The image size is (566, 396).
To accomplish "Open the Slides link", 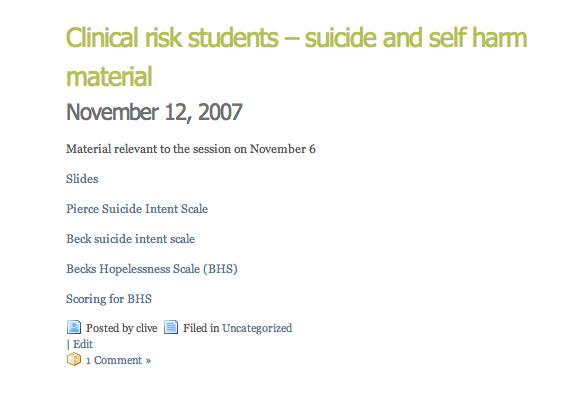I will click(x=82, y=179).
